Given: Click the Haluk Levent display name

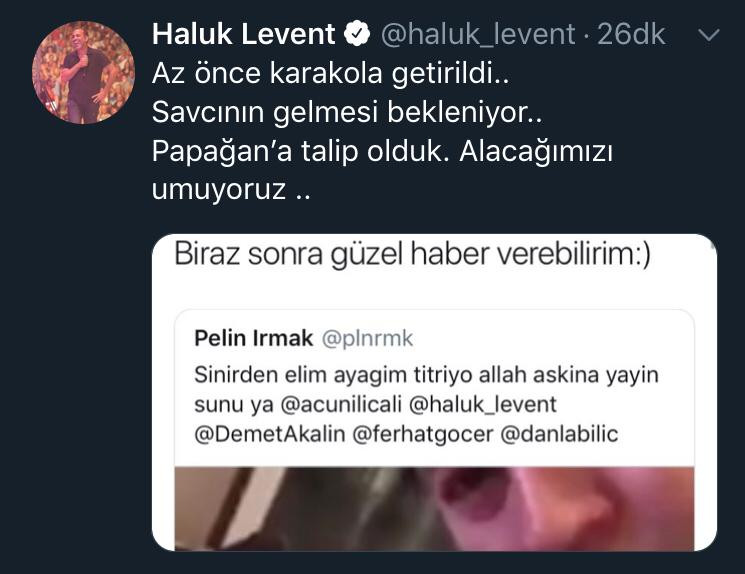Looking at the screenshot, I should [x=243, y=35].
